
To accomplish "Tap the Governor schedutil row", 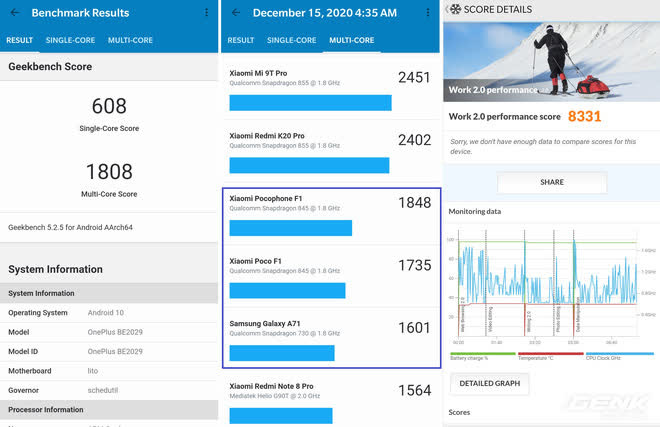I will 109,390.
